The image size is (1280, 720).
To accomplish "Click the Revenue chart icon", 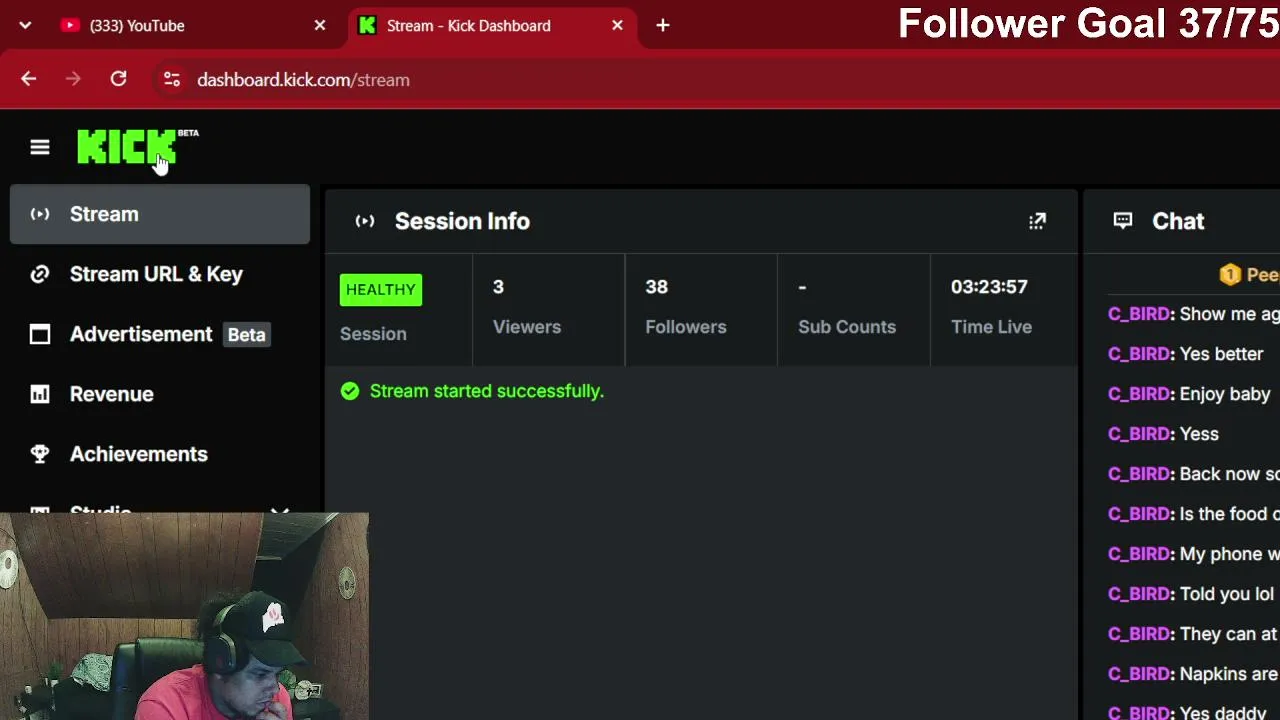I will [x=40, y=394].
